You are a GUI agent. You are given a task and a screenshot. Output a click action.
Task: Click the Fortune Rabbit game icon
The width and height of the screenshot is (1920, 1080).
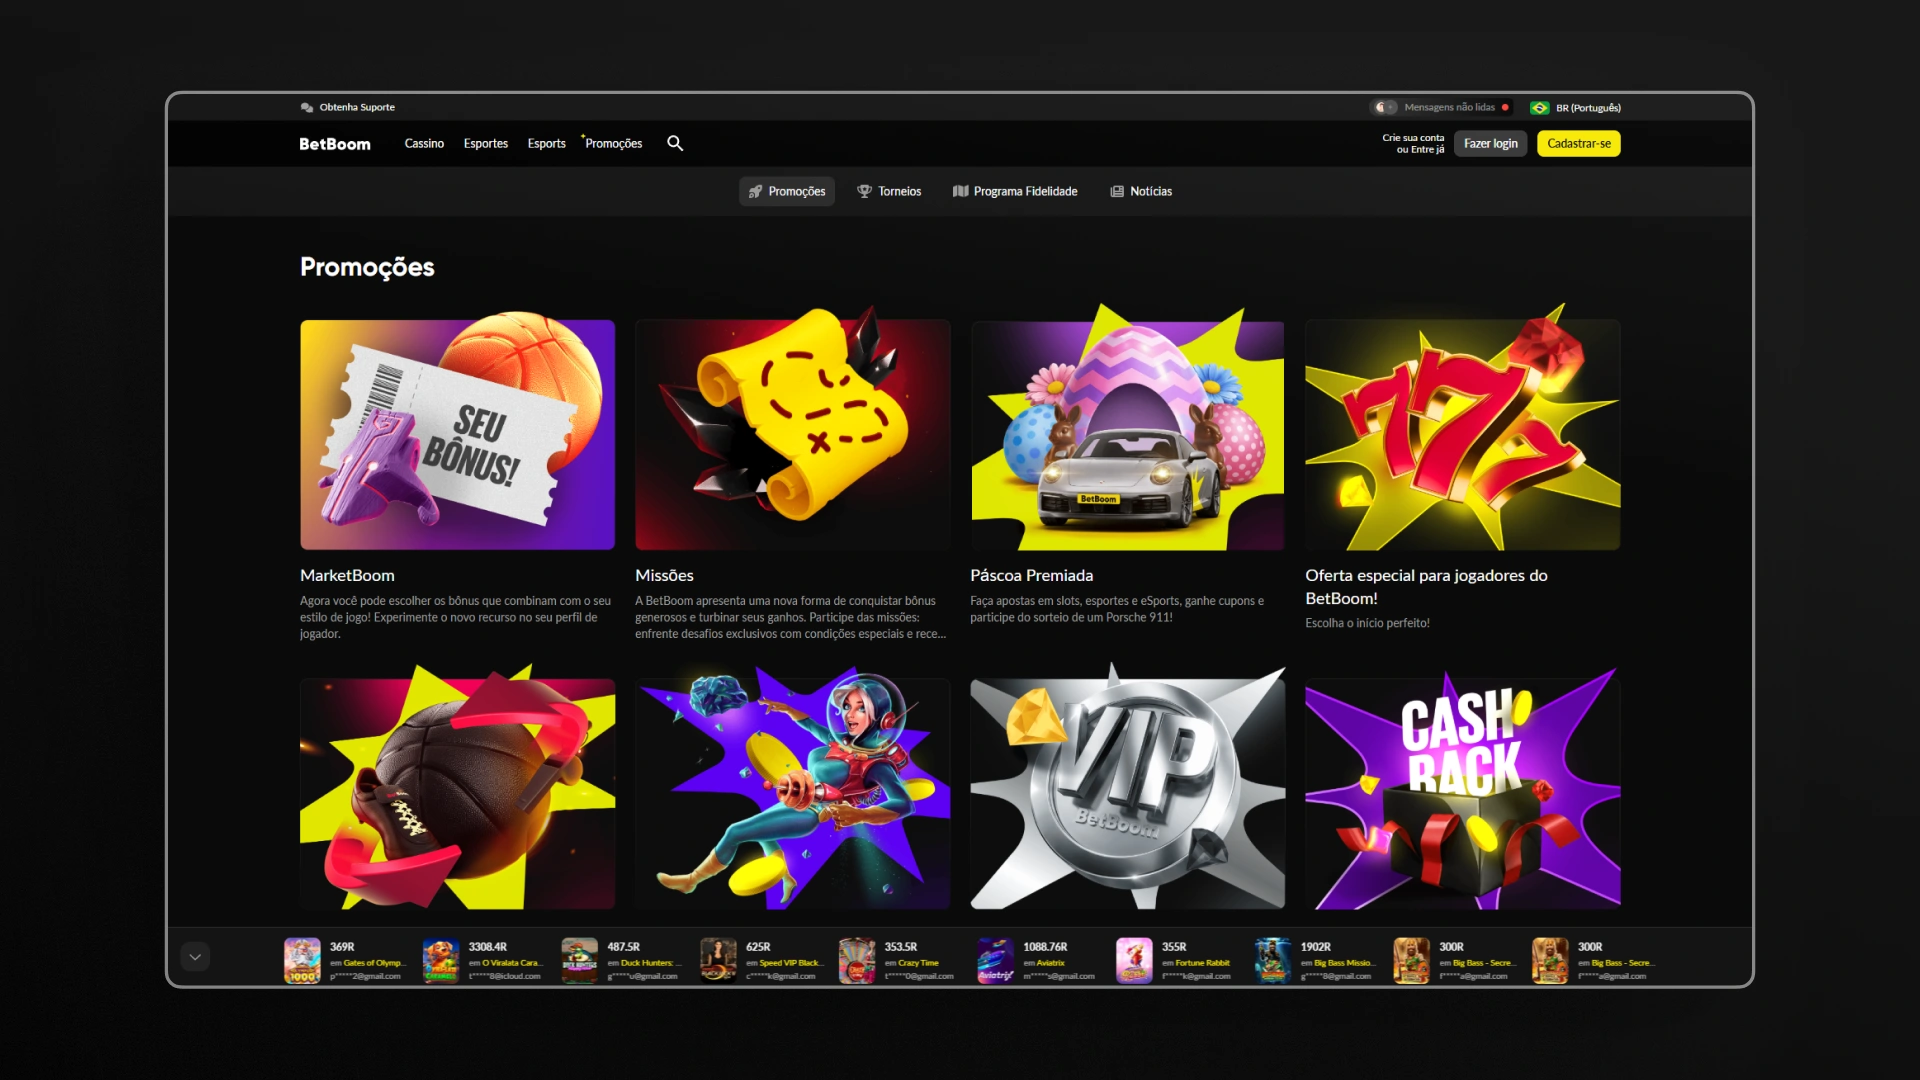tap(1134, 960)
